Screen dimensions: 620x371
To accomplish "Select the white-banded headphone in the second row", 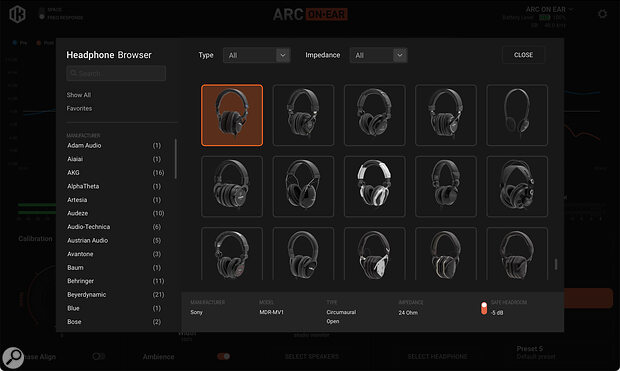I will coord(374,186).
